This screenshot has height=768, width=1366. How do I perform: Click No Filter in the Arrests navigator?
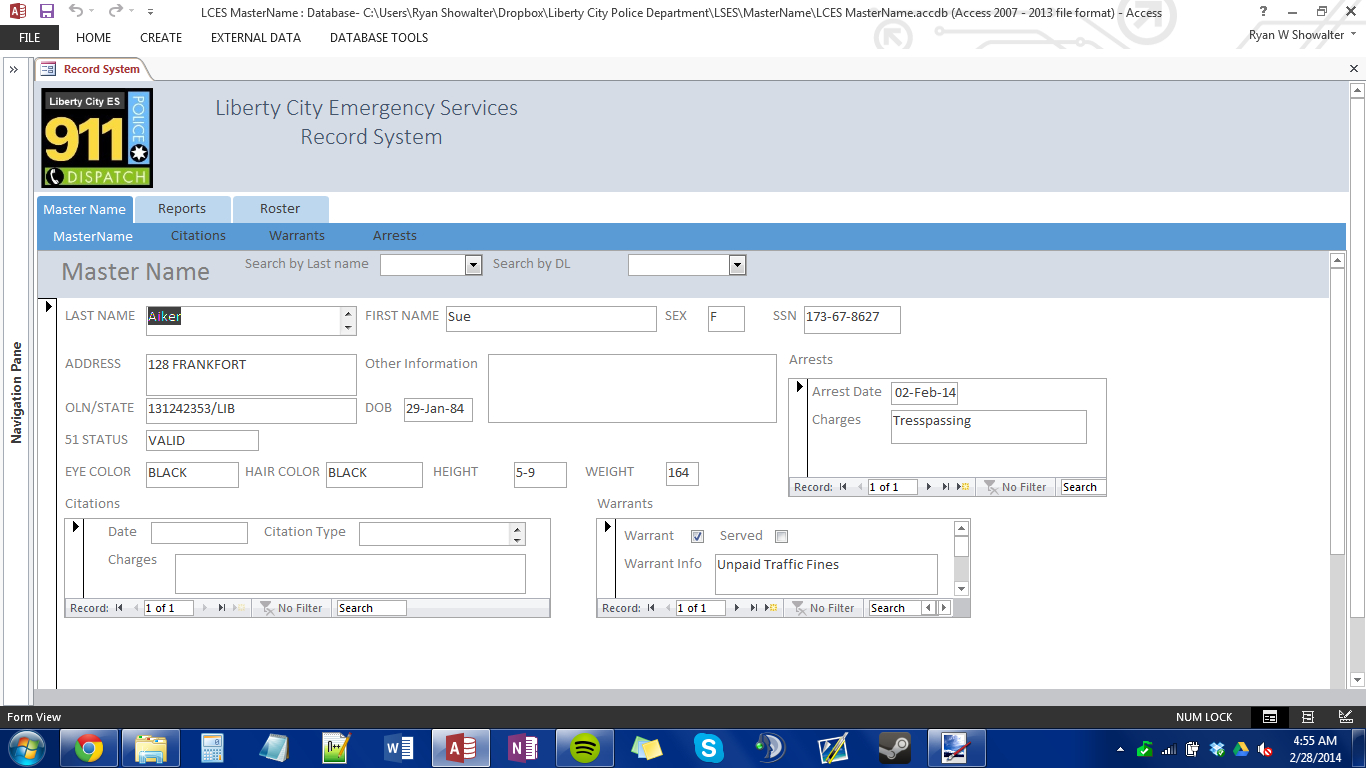click(1015, 487)
